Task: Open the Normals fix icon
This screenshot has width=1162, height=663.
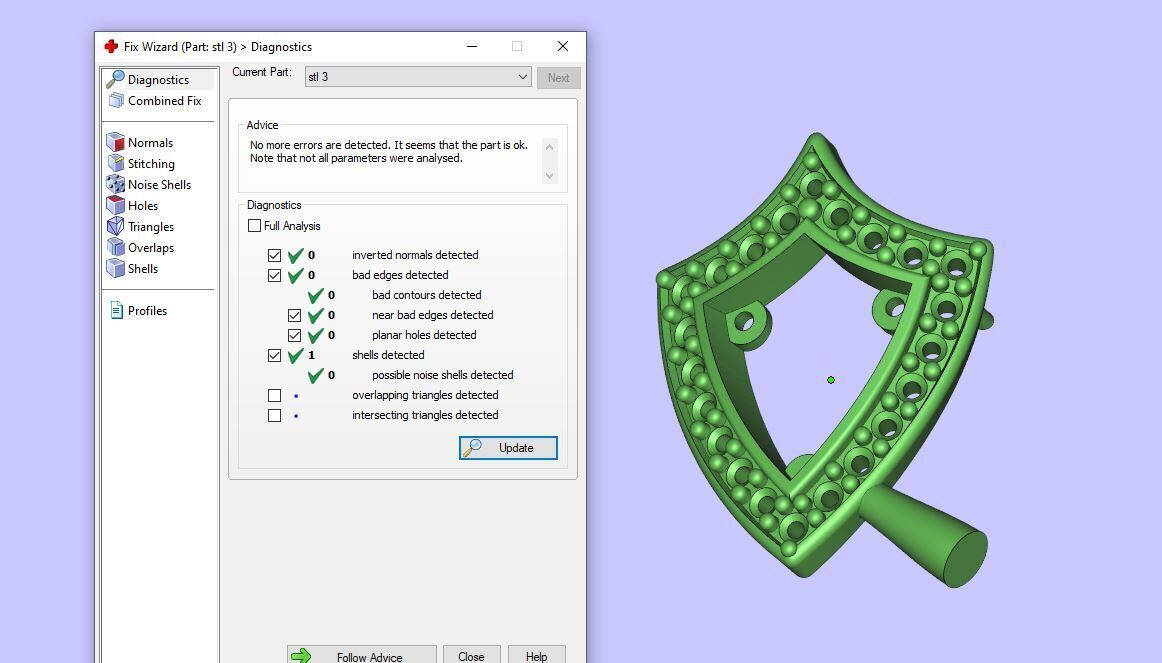Action: pos(116,142)
